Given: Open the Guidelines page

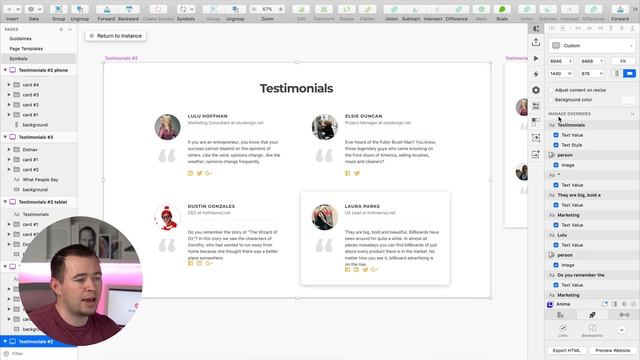Looking at the screenshot, I should 20,38.
